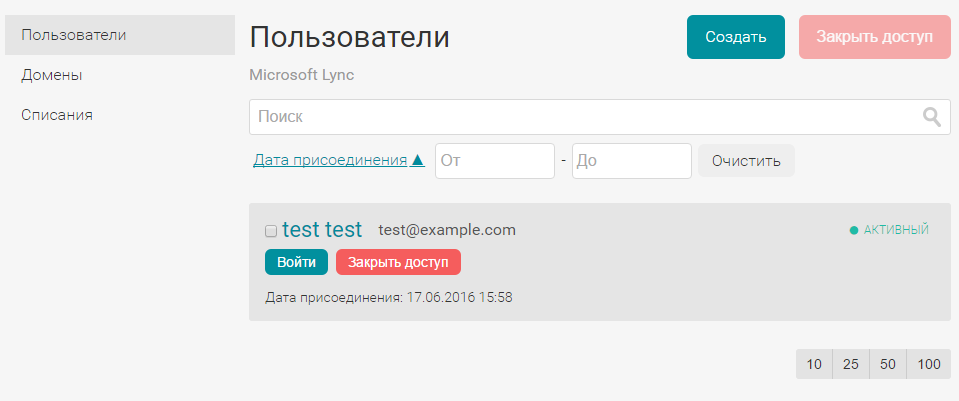The image size is (959, 401).
Task: Click the magnifier search icon
Action: click(931, 117)
